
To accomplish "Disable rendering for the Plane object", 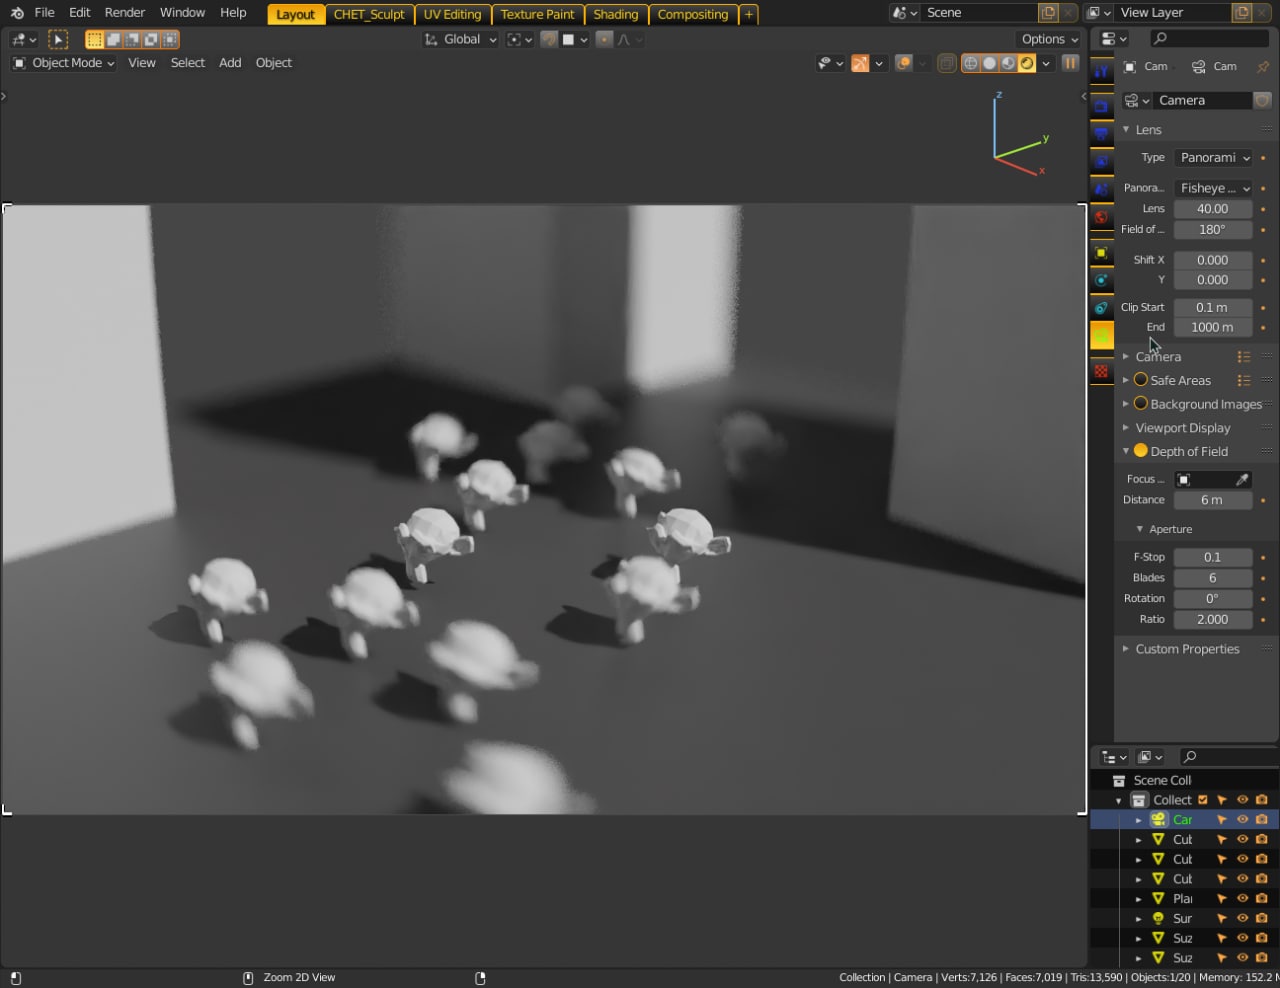I will [x=1262, y=898].
